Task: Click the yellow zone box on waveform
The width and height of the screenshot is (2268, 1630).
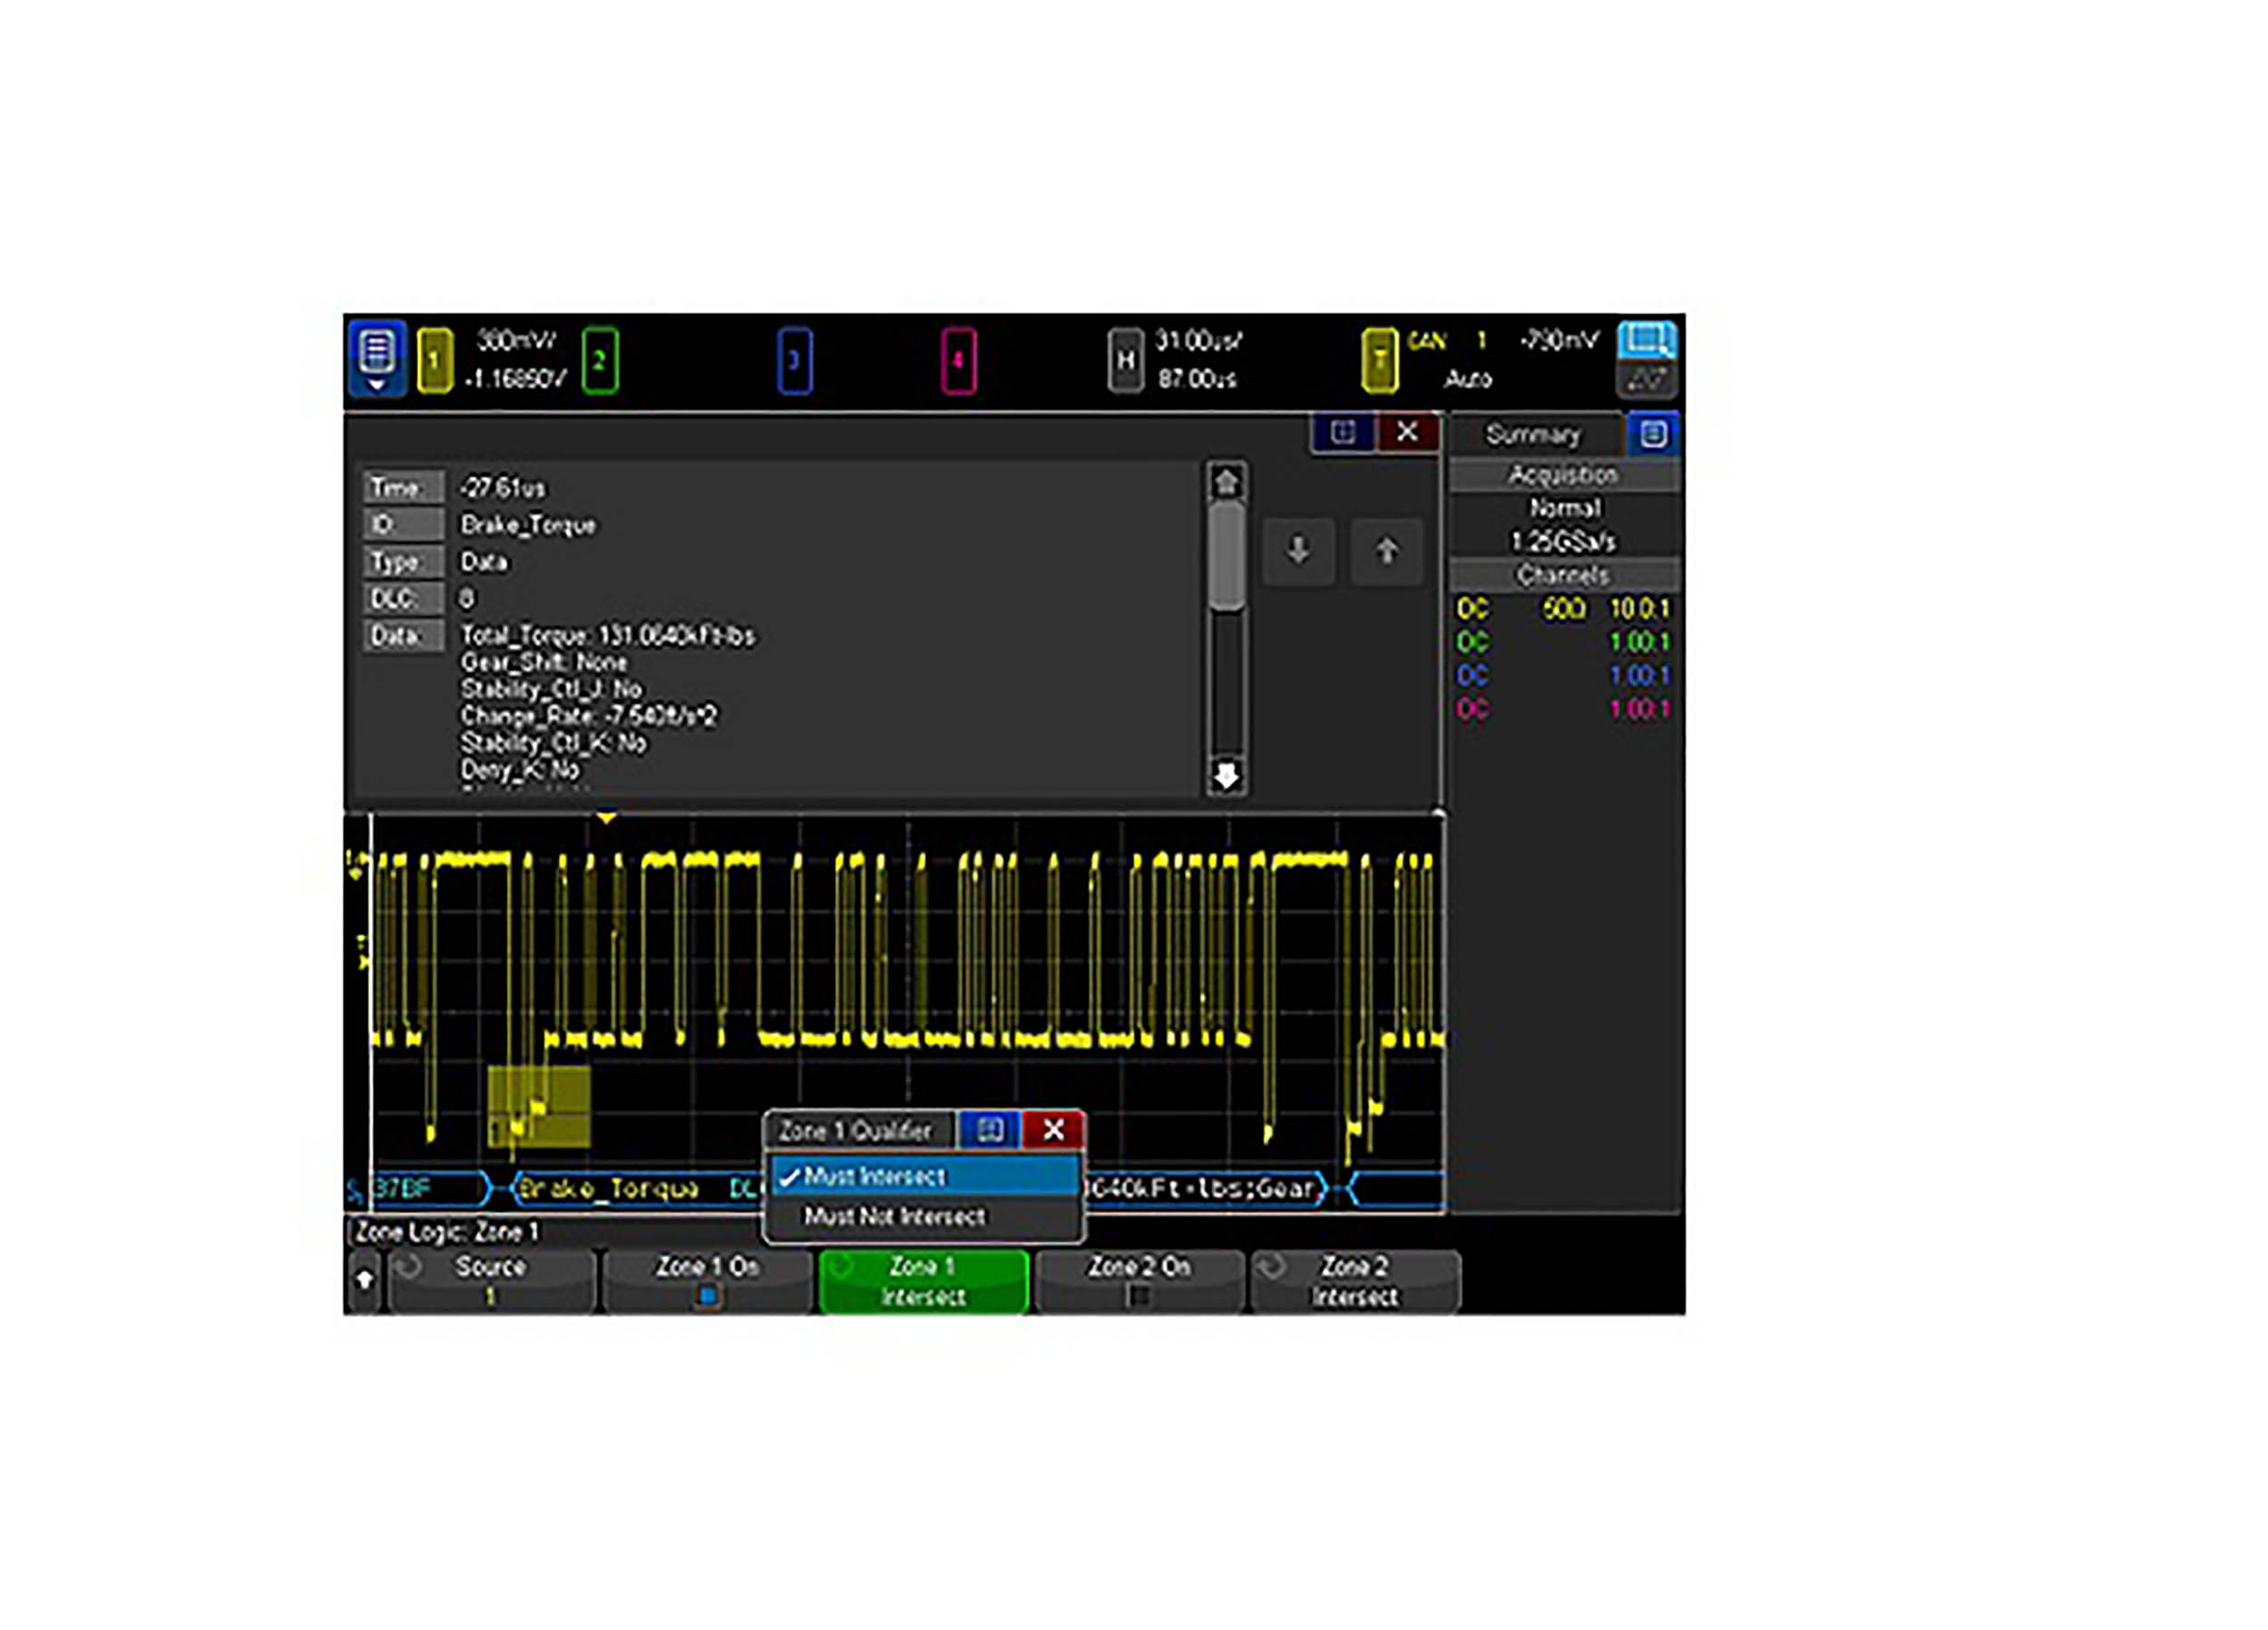Action: [539, 1106]
